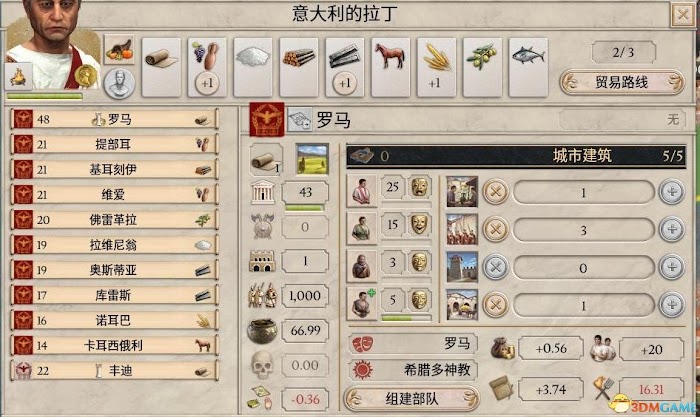Click the olive branch resource icon
The width and height of the screenshot is (700, 417).
coord(482,57)
